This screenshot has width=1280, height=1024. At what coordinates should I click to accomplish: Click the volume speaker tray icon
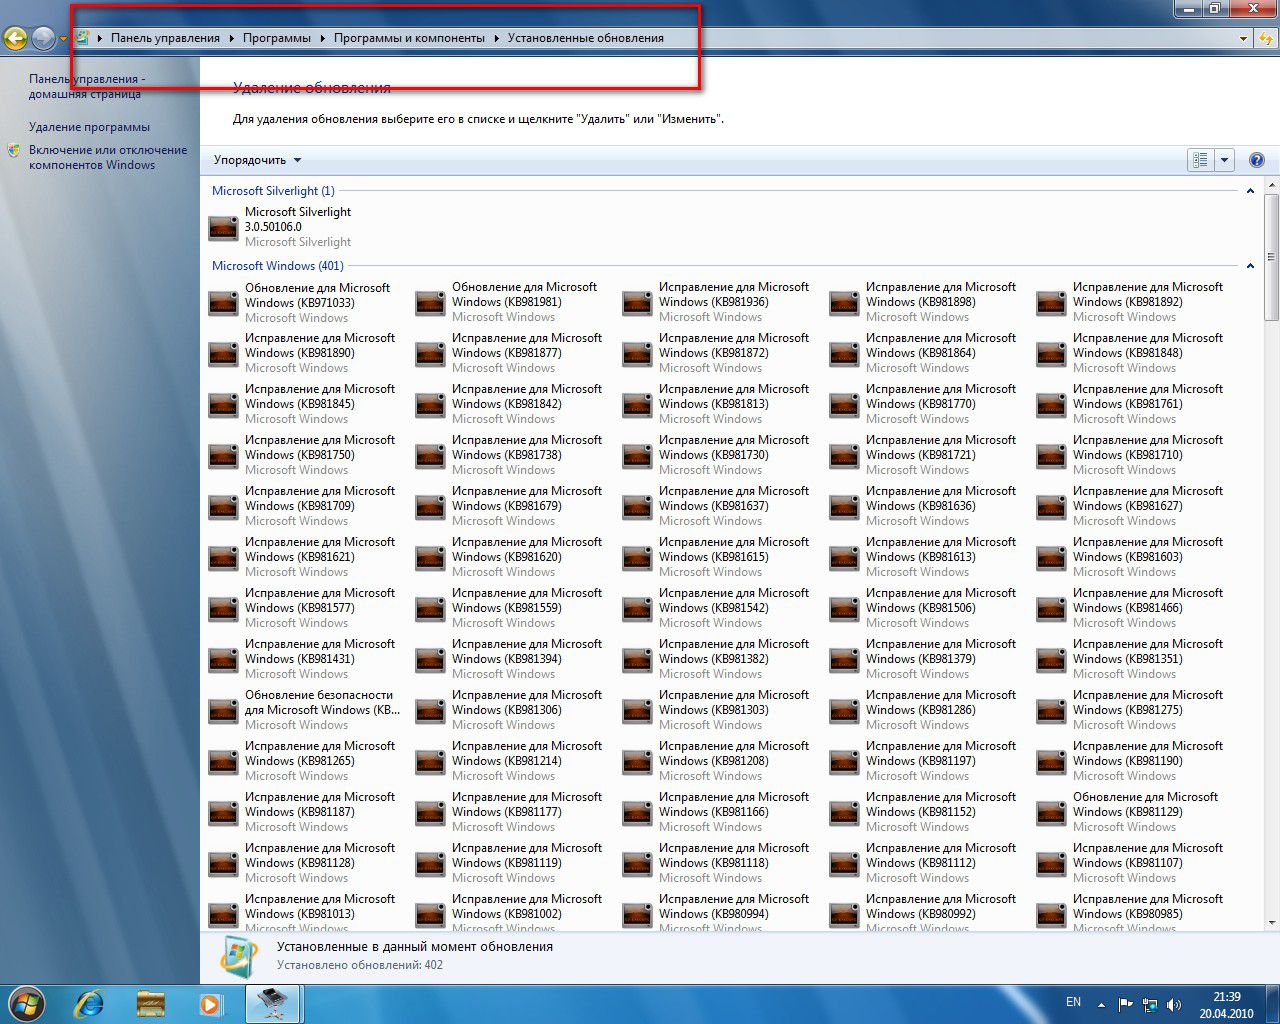click(1173, 1005)
